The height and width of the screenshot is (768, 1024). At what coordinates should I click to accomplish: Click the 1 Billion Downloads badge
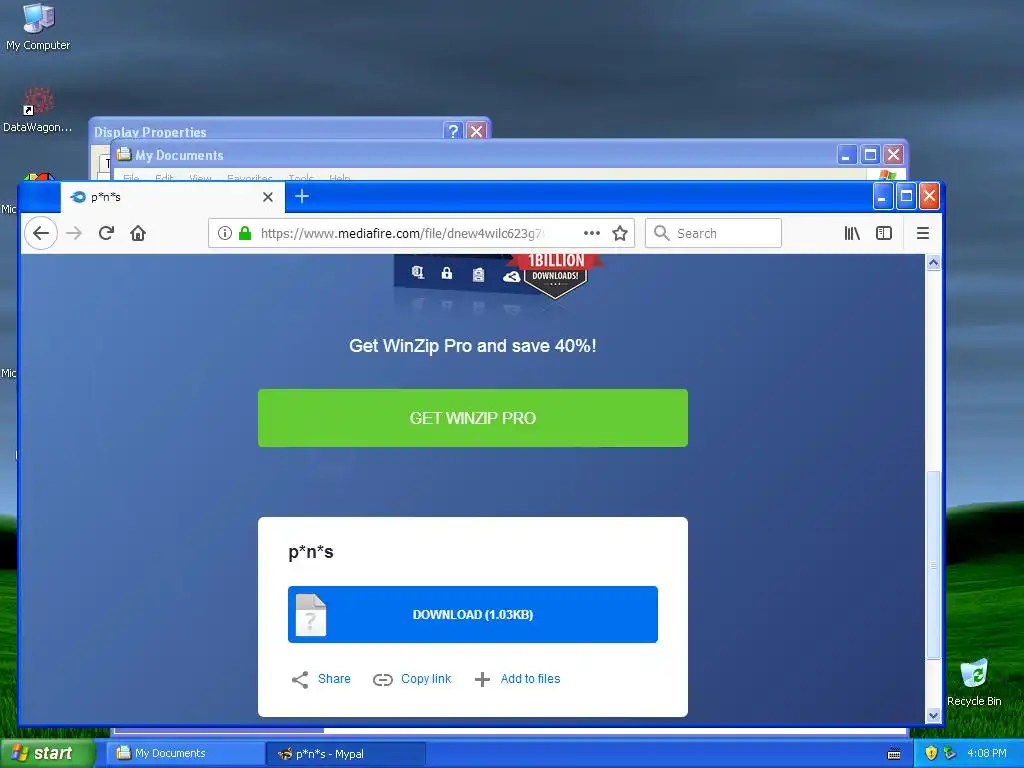pos(555,276)
